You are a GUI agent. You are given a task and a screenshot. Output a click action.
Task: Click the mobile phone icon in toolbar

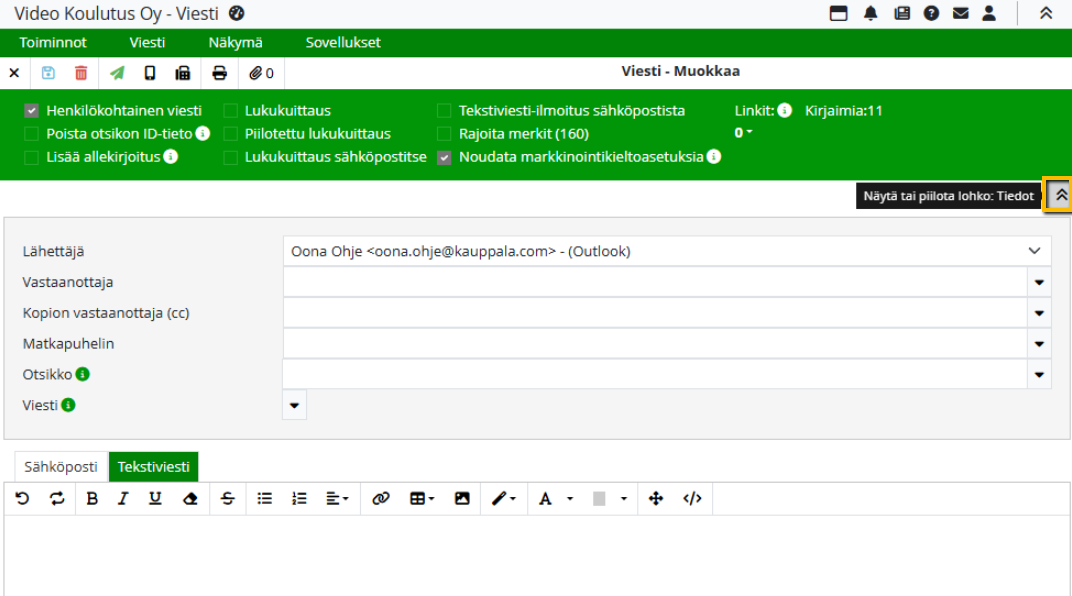click(150, 73)
